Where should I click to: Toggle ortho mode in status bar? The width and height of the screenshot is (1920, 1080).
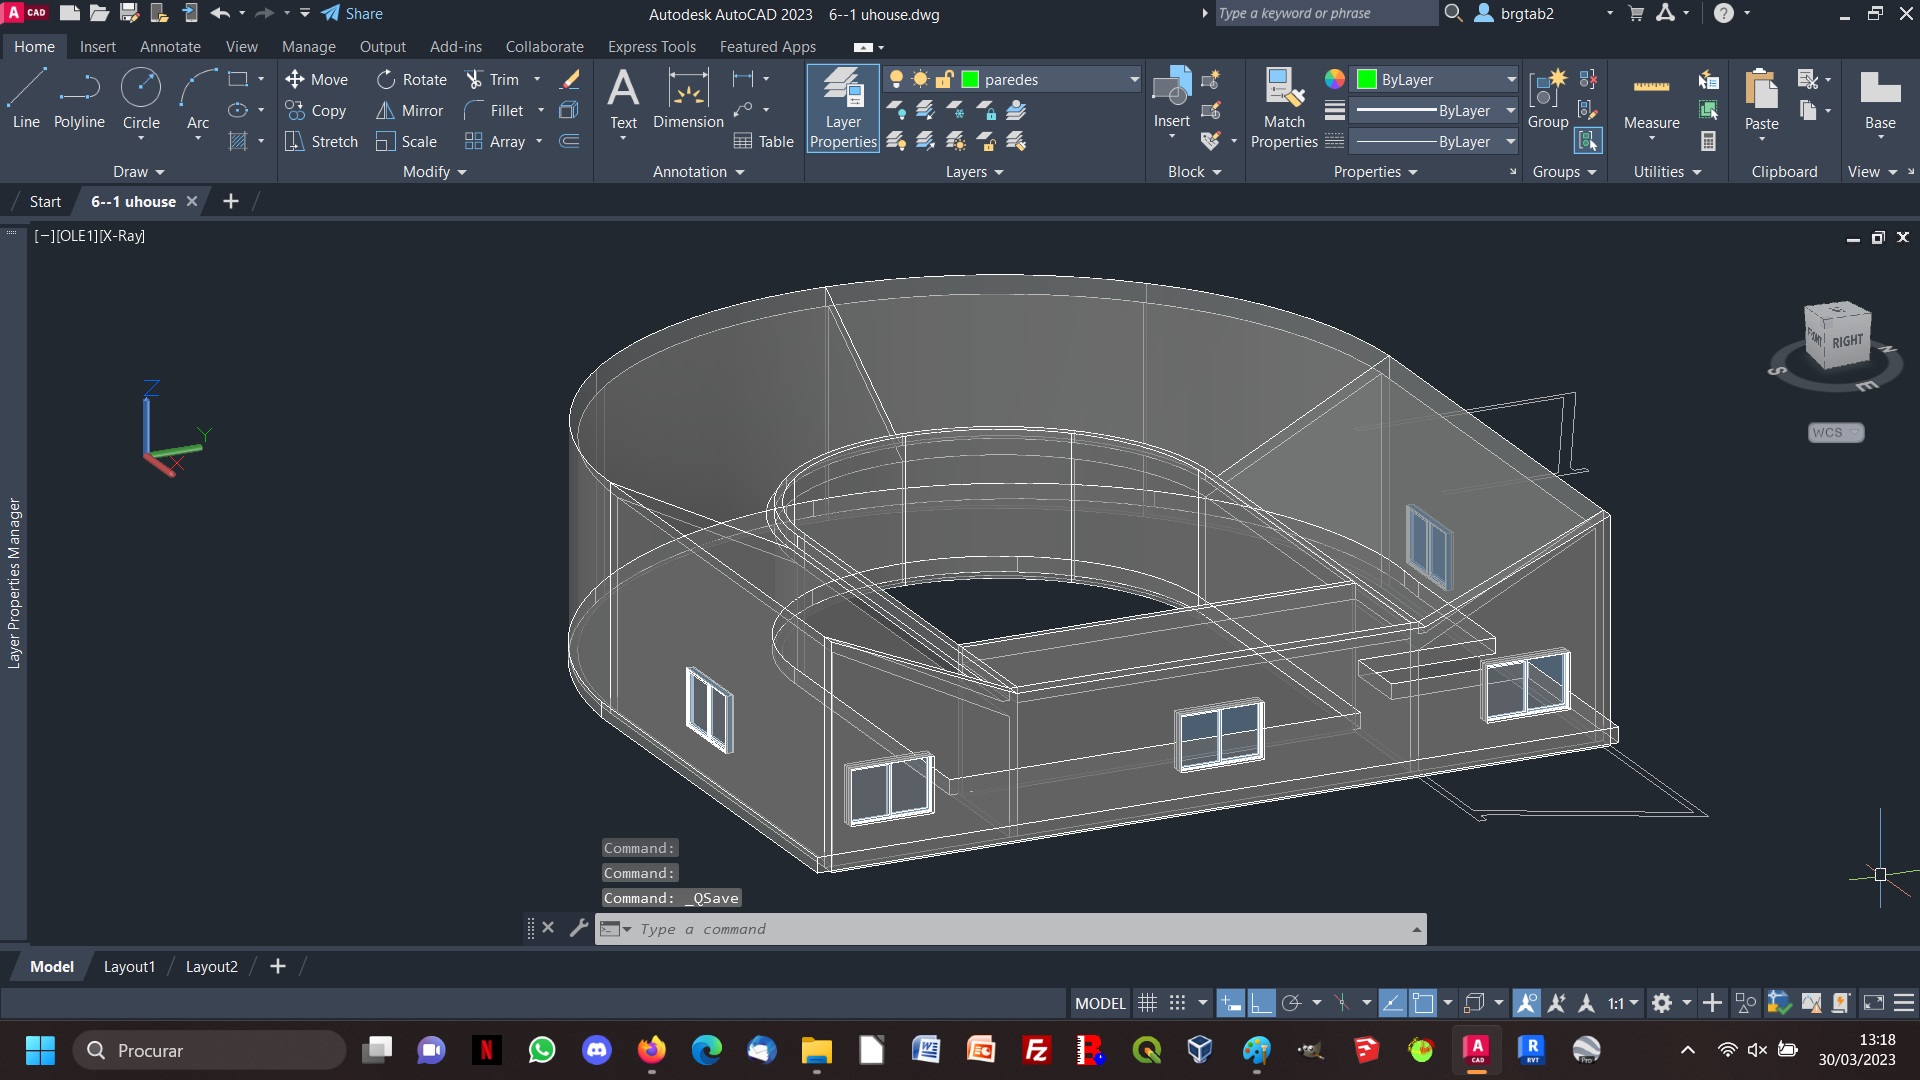pyautogui.click(x=1261, y=1003)
